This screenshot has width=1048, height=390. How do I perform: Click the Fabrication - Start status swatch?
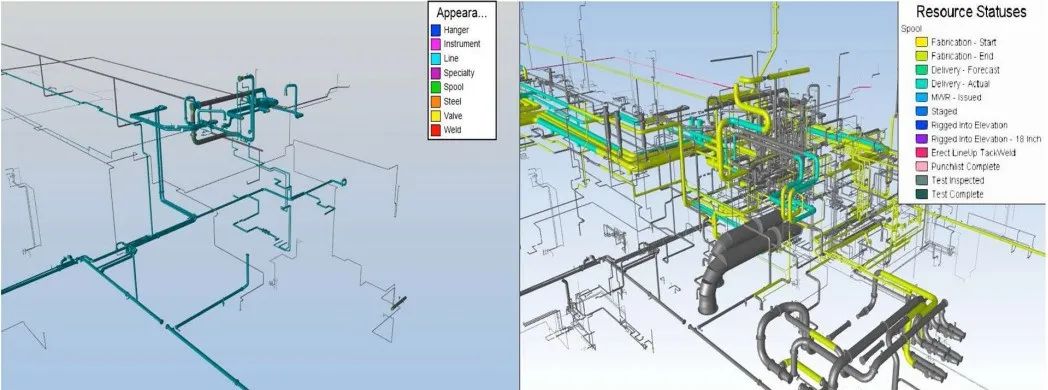click(921, 42)
